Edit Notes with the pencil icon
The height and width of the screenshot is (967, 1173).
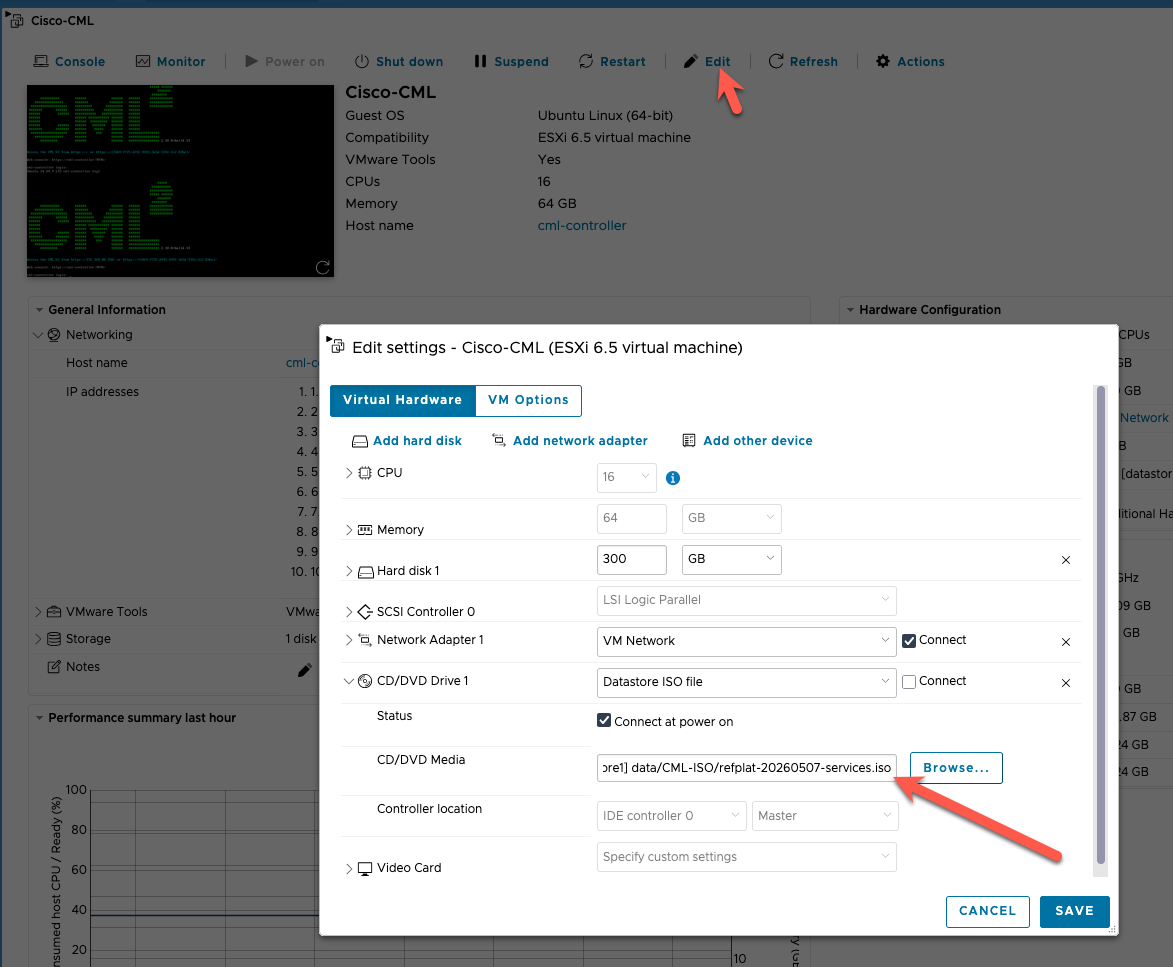[x=304, y=670]
